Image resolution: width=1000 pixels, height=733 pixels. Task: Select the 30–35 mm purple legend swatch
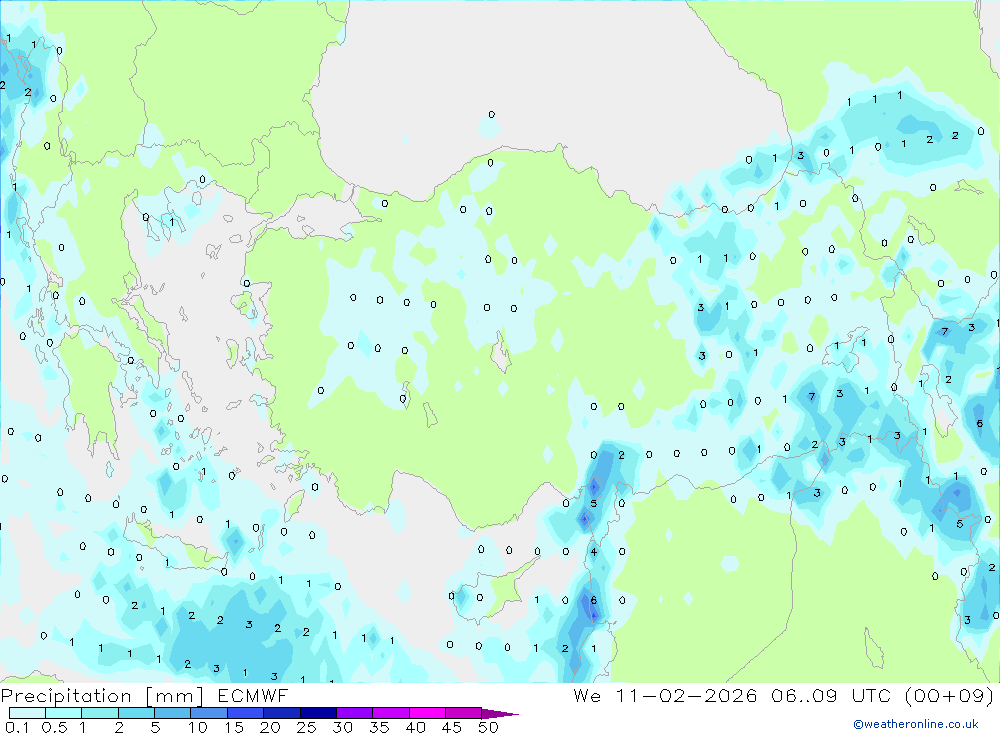pyautogui.click(x=354, y=713)
